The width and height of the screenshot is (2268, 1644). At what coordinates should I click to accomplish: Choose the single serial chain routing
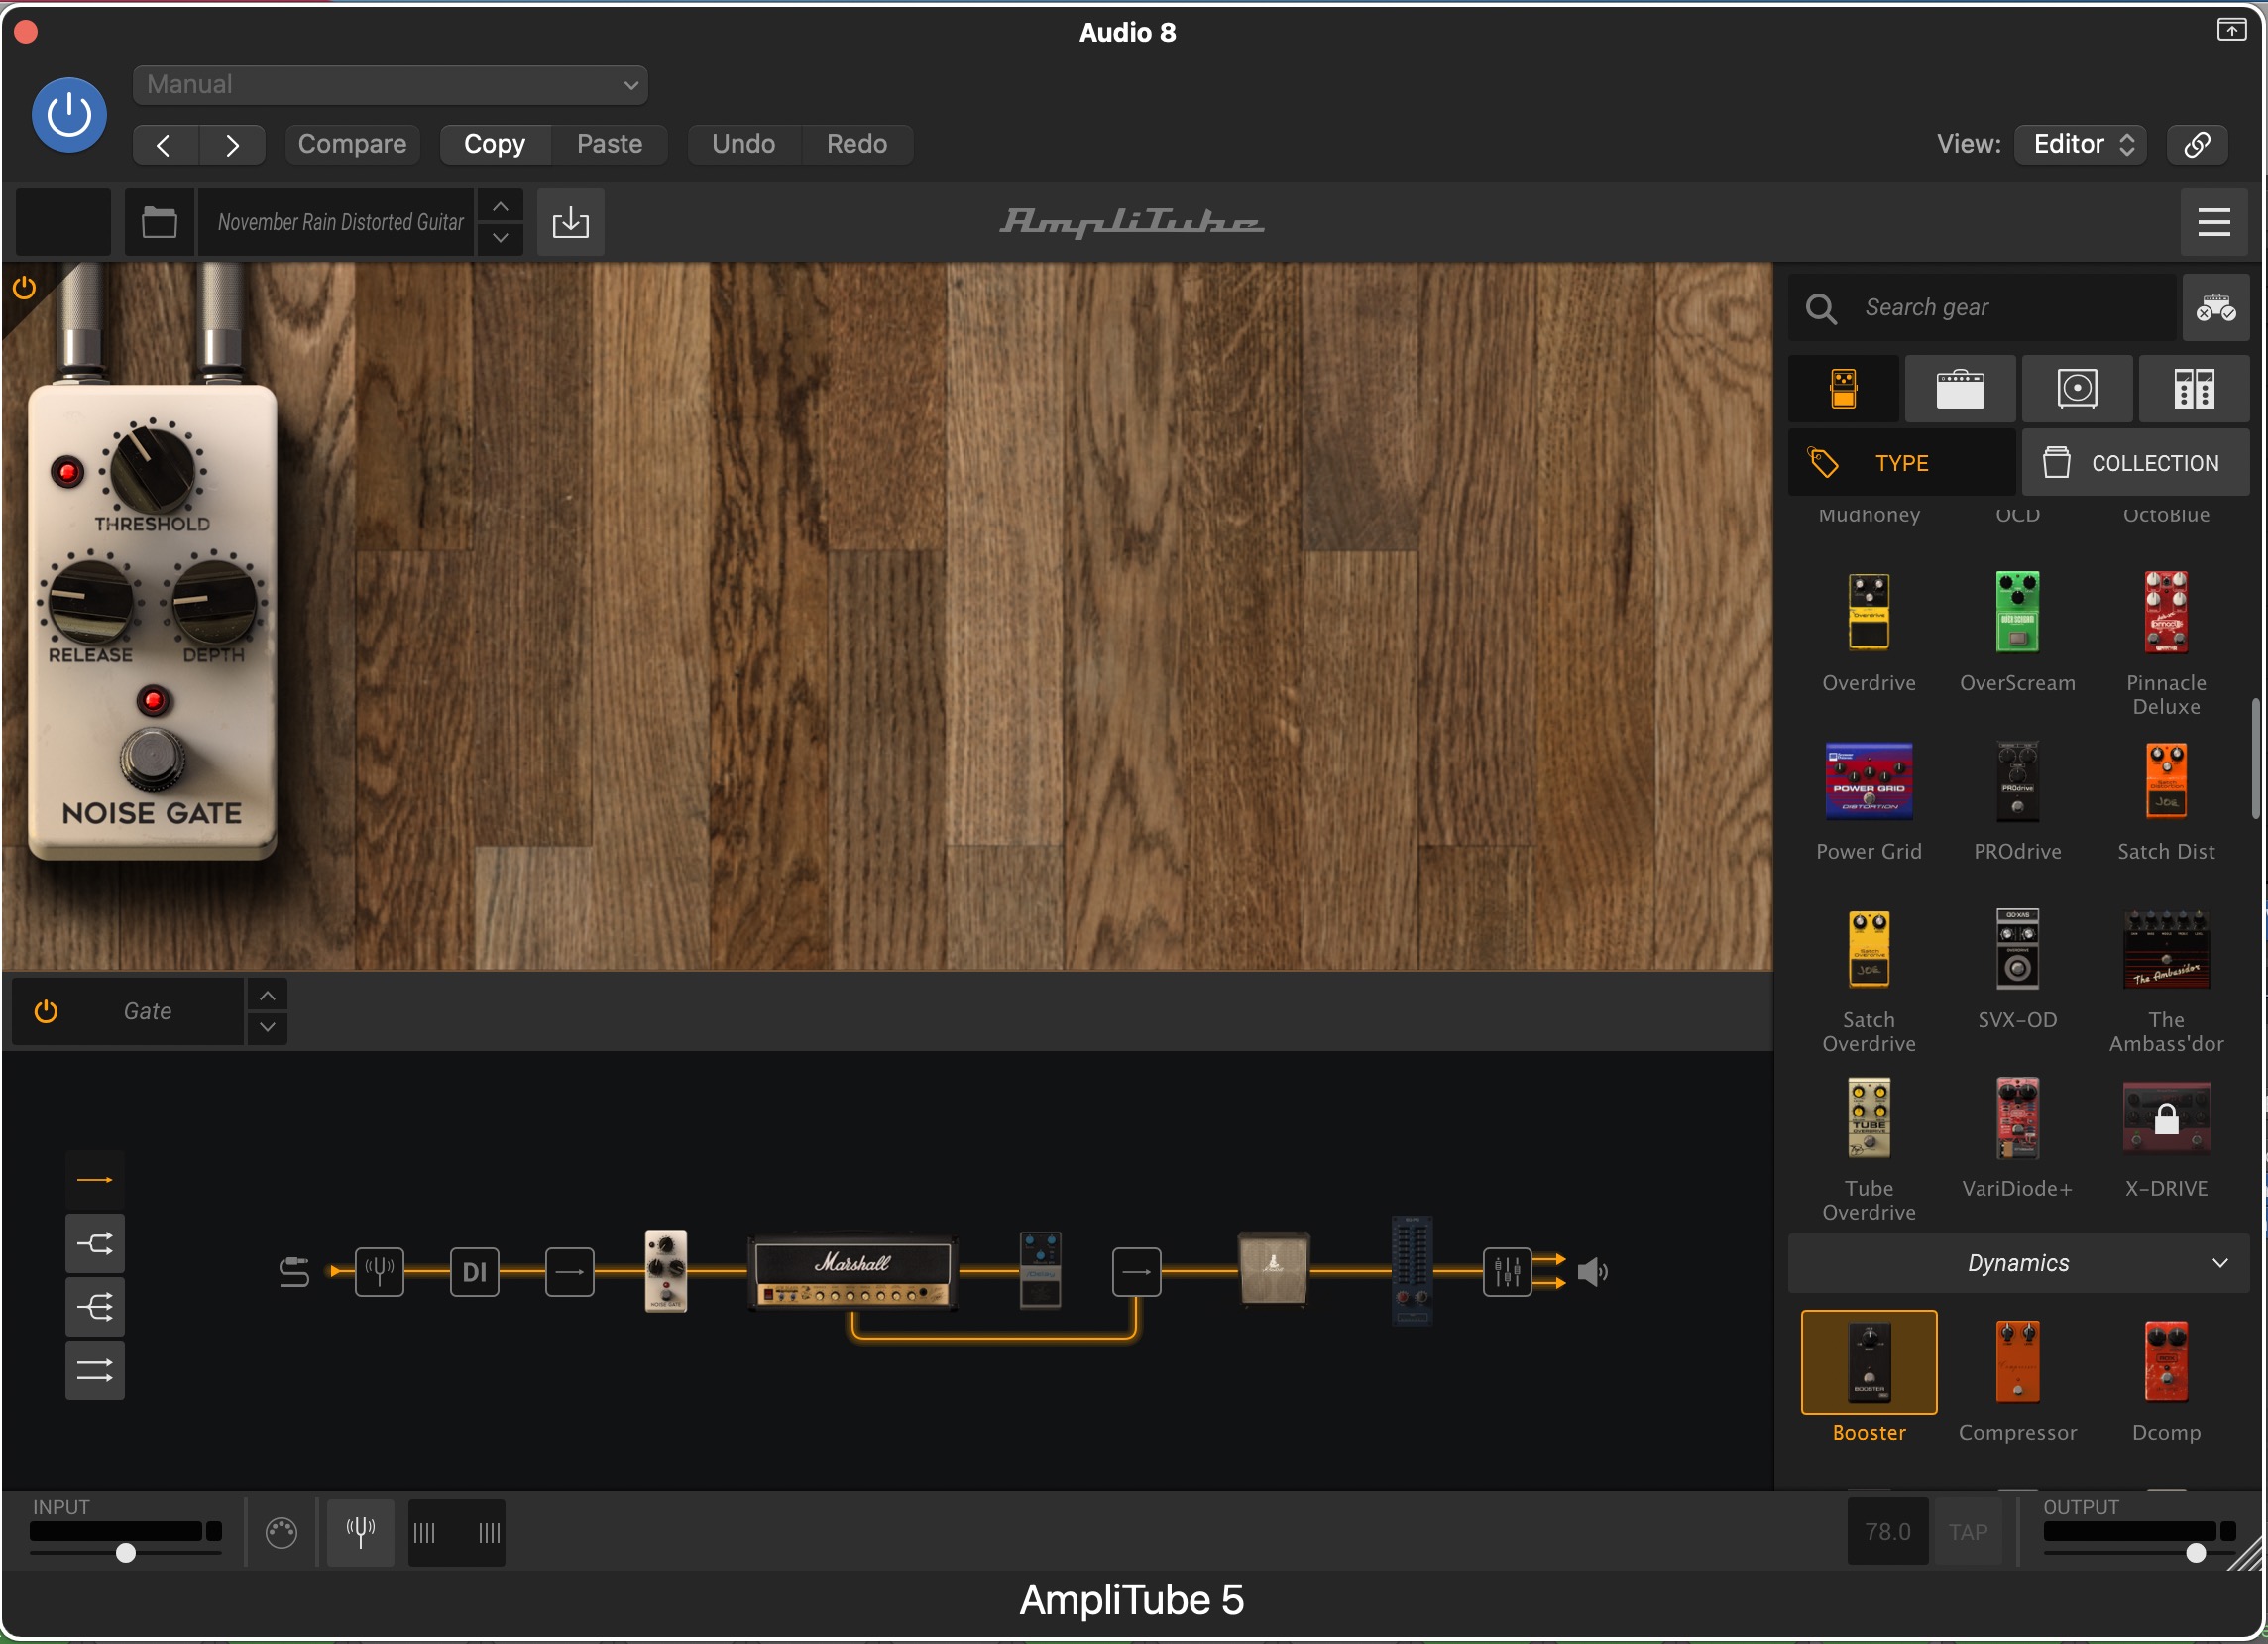(x=95, y=1181)
